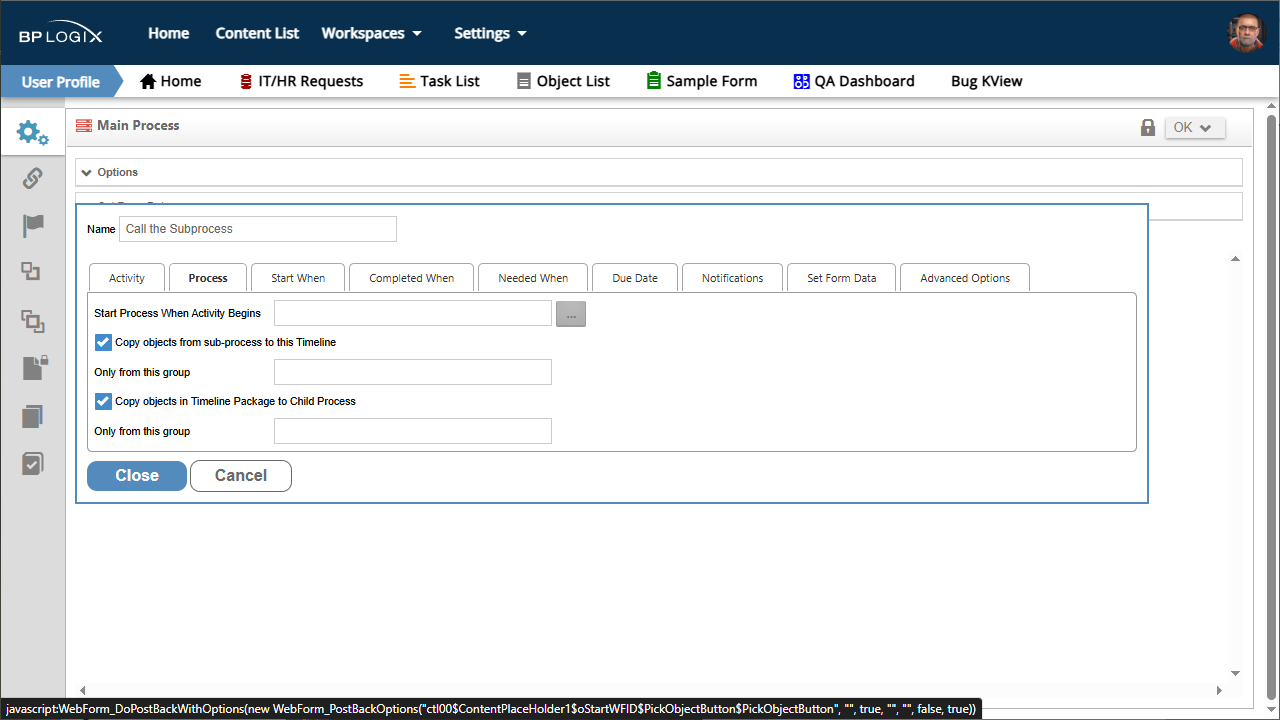1280x720 pixels.
Task: Click the BP Logix logo
Action: [x=61, y=35]
